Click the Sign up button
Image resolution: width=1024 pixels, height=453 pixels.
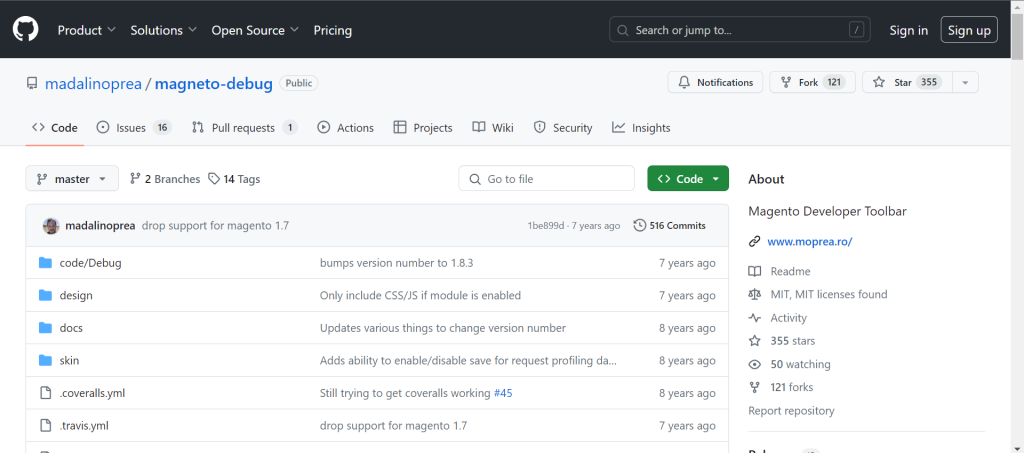pyautogui.click(x=969, y=30)
